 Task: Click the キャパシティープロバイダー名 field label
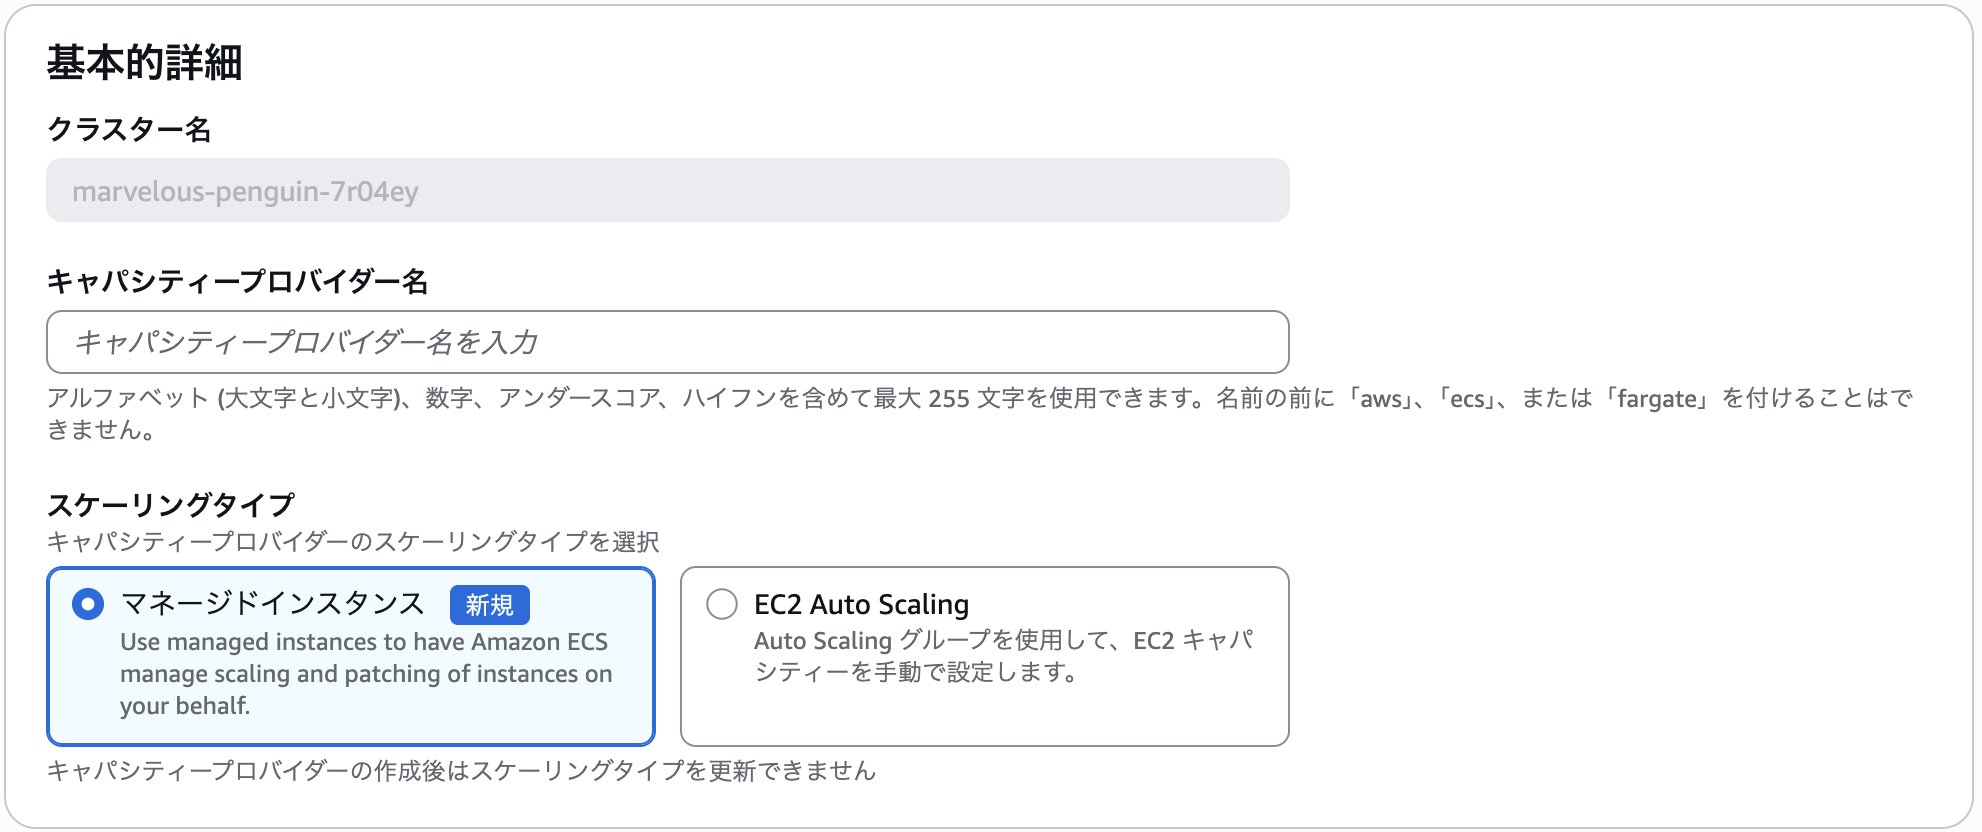[237, 282]
